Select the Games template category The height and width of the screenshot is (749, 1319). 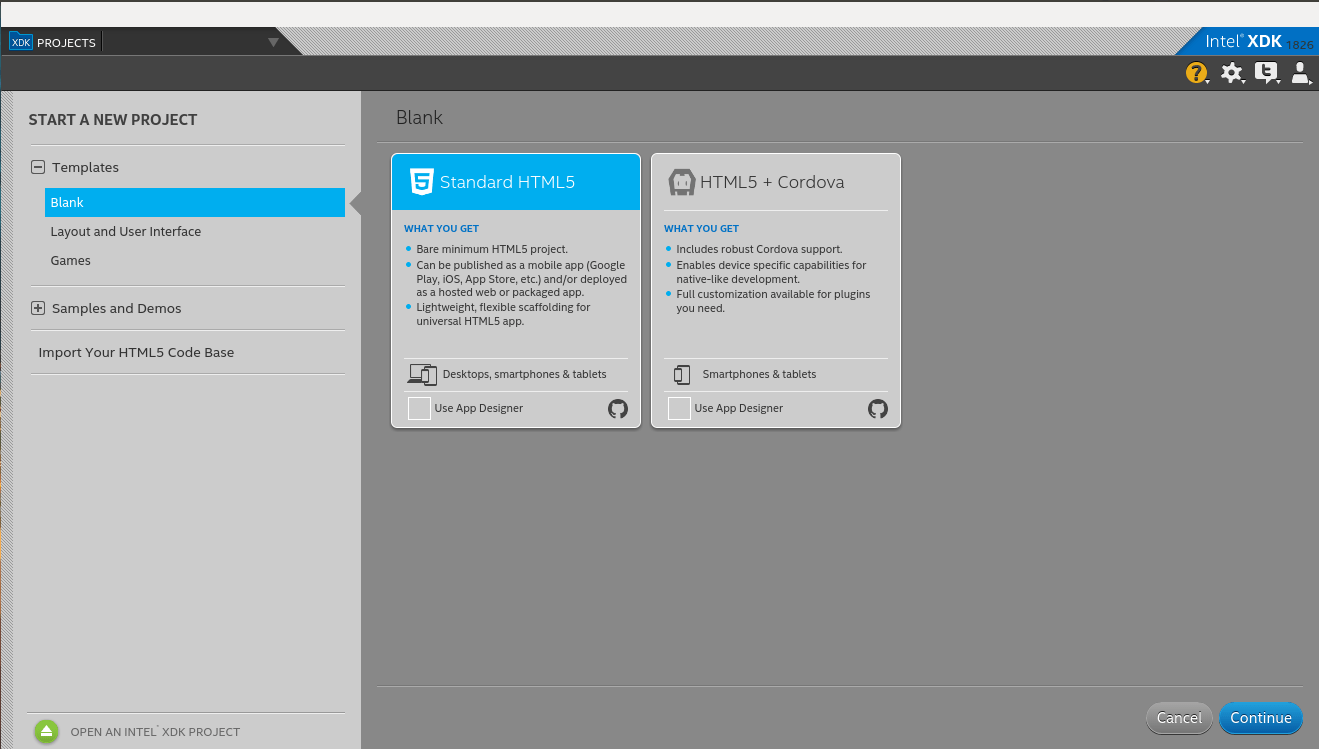pos(70,260)
